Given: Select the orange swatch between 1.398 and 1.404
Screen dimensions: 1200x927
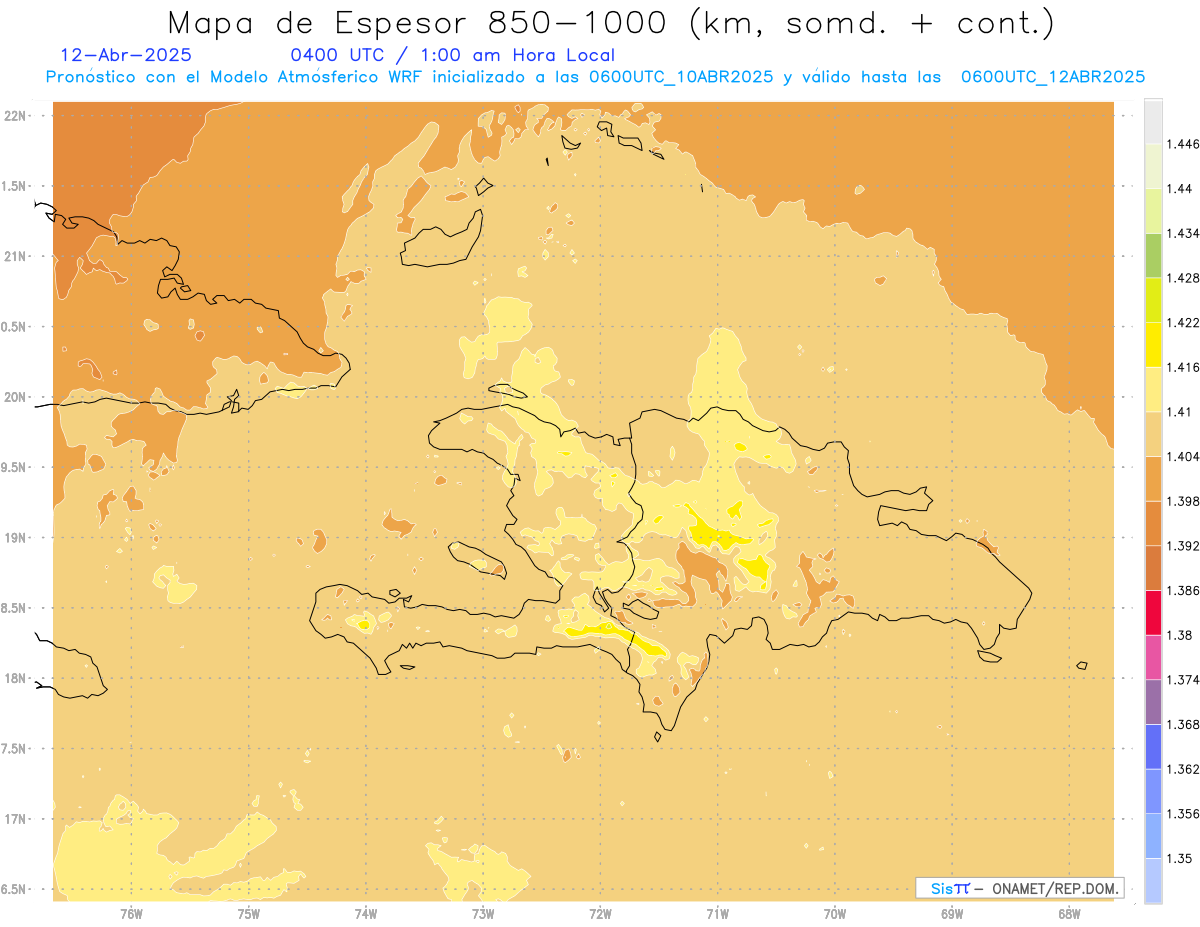Looking at the screenshot, I should (x=1153, y=478).
